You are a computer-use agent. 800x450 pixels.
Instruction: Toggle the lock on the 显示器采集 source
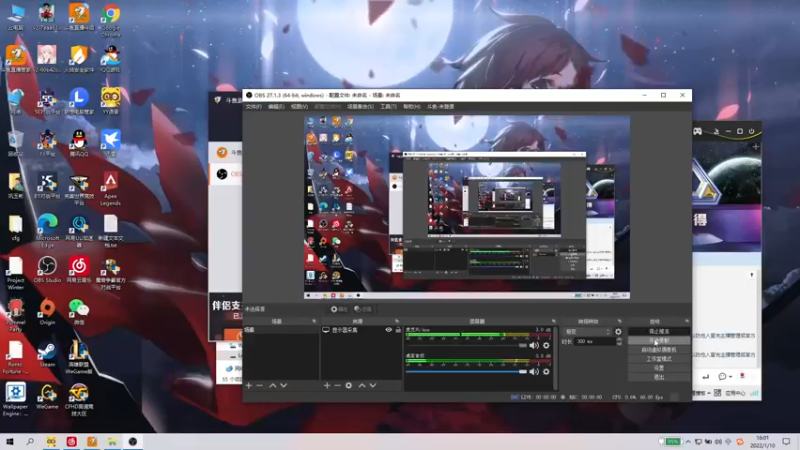[398, 330]
